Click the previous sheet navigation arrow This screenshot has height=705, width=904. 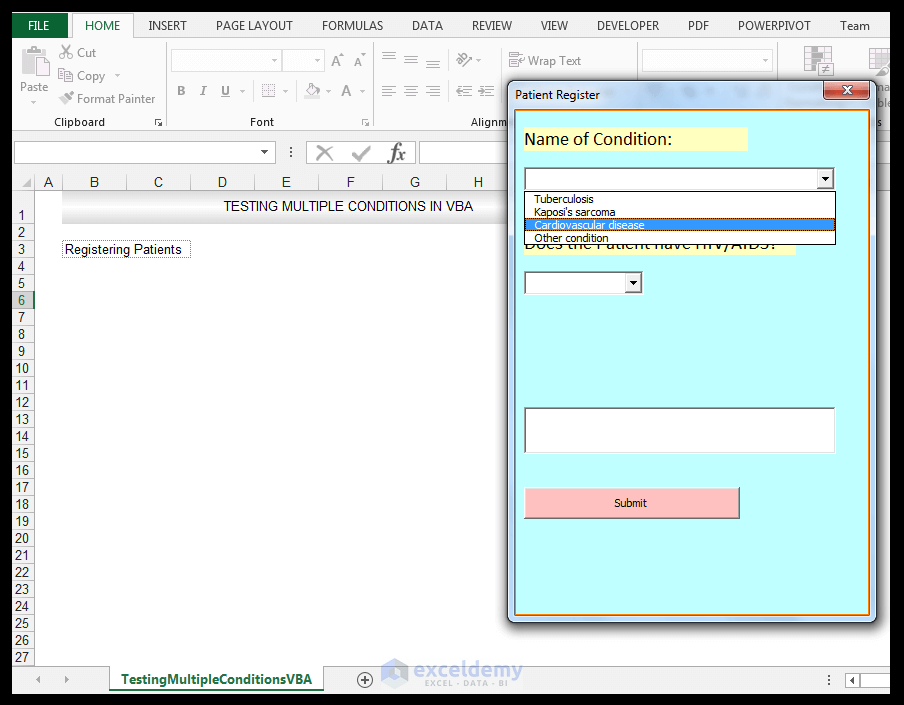click(38, 680)
